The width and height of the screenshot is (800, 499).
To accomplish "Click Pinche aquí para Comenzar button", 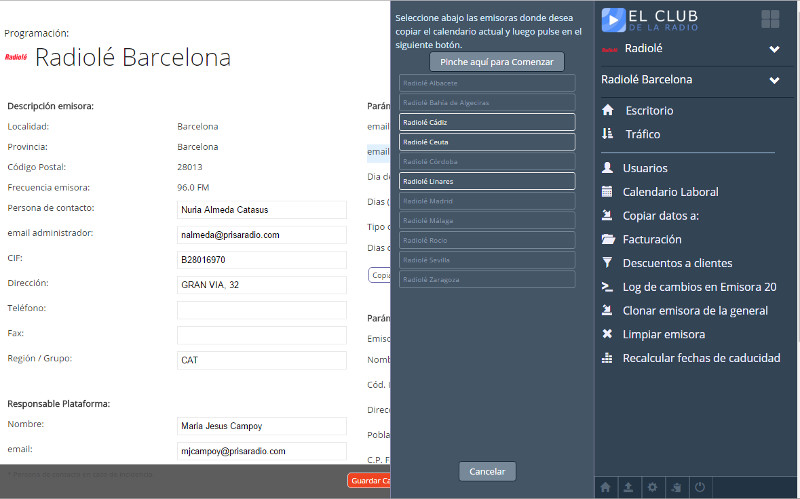I will click(496, 62).
